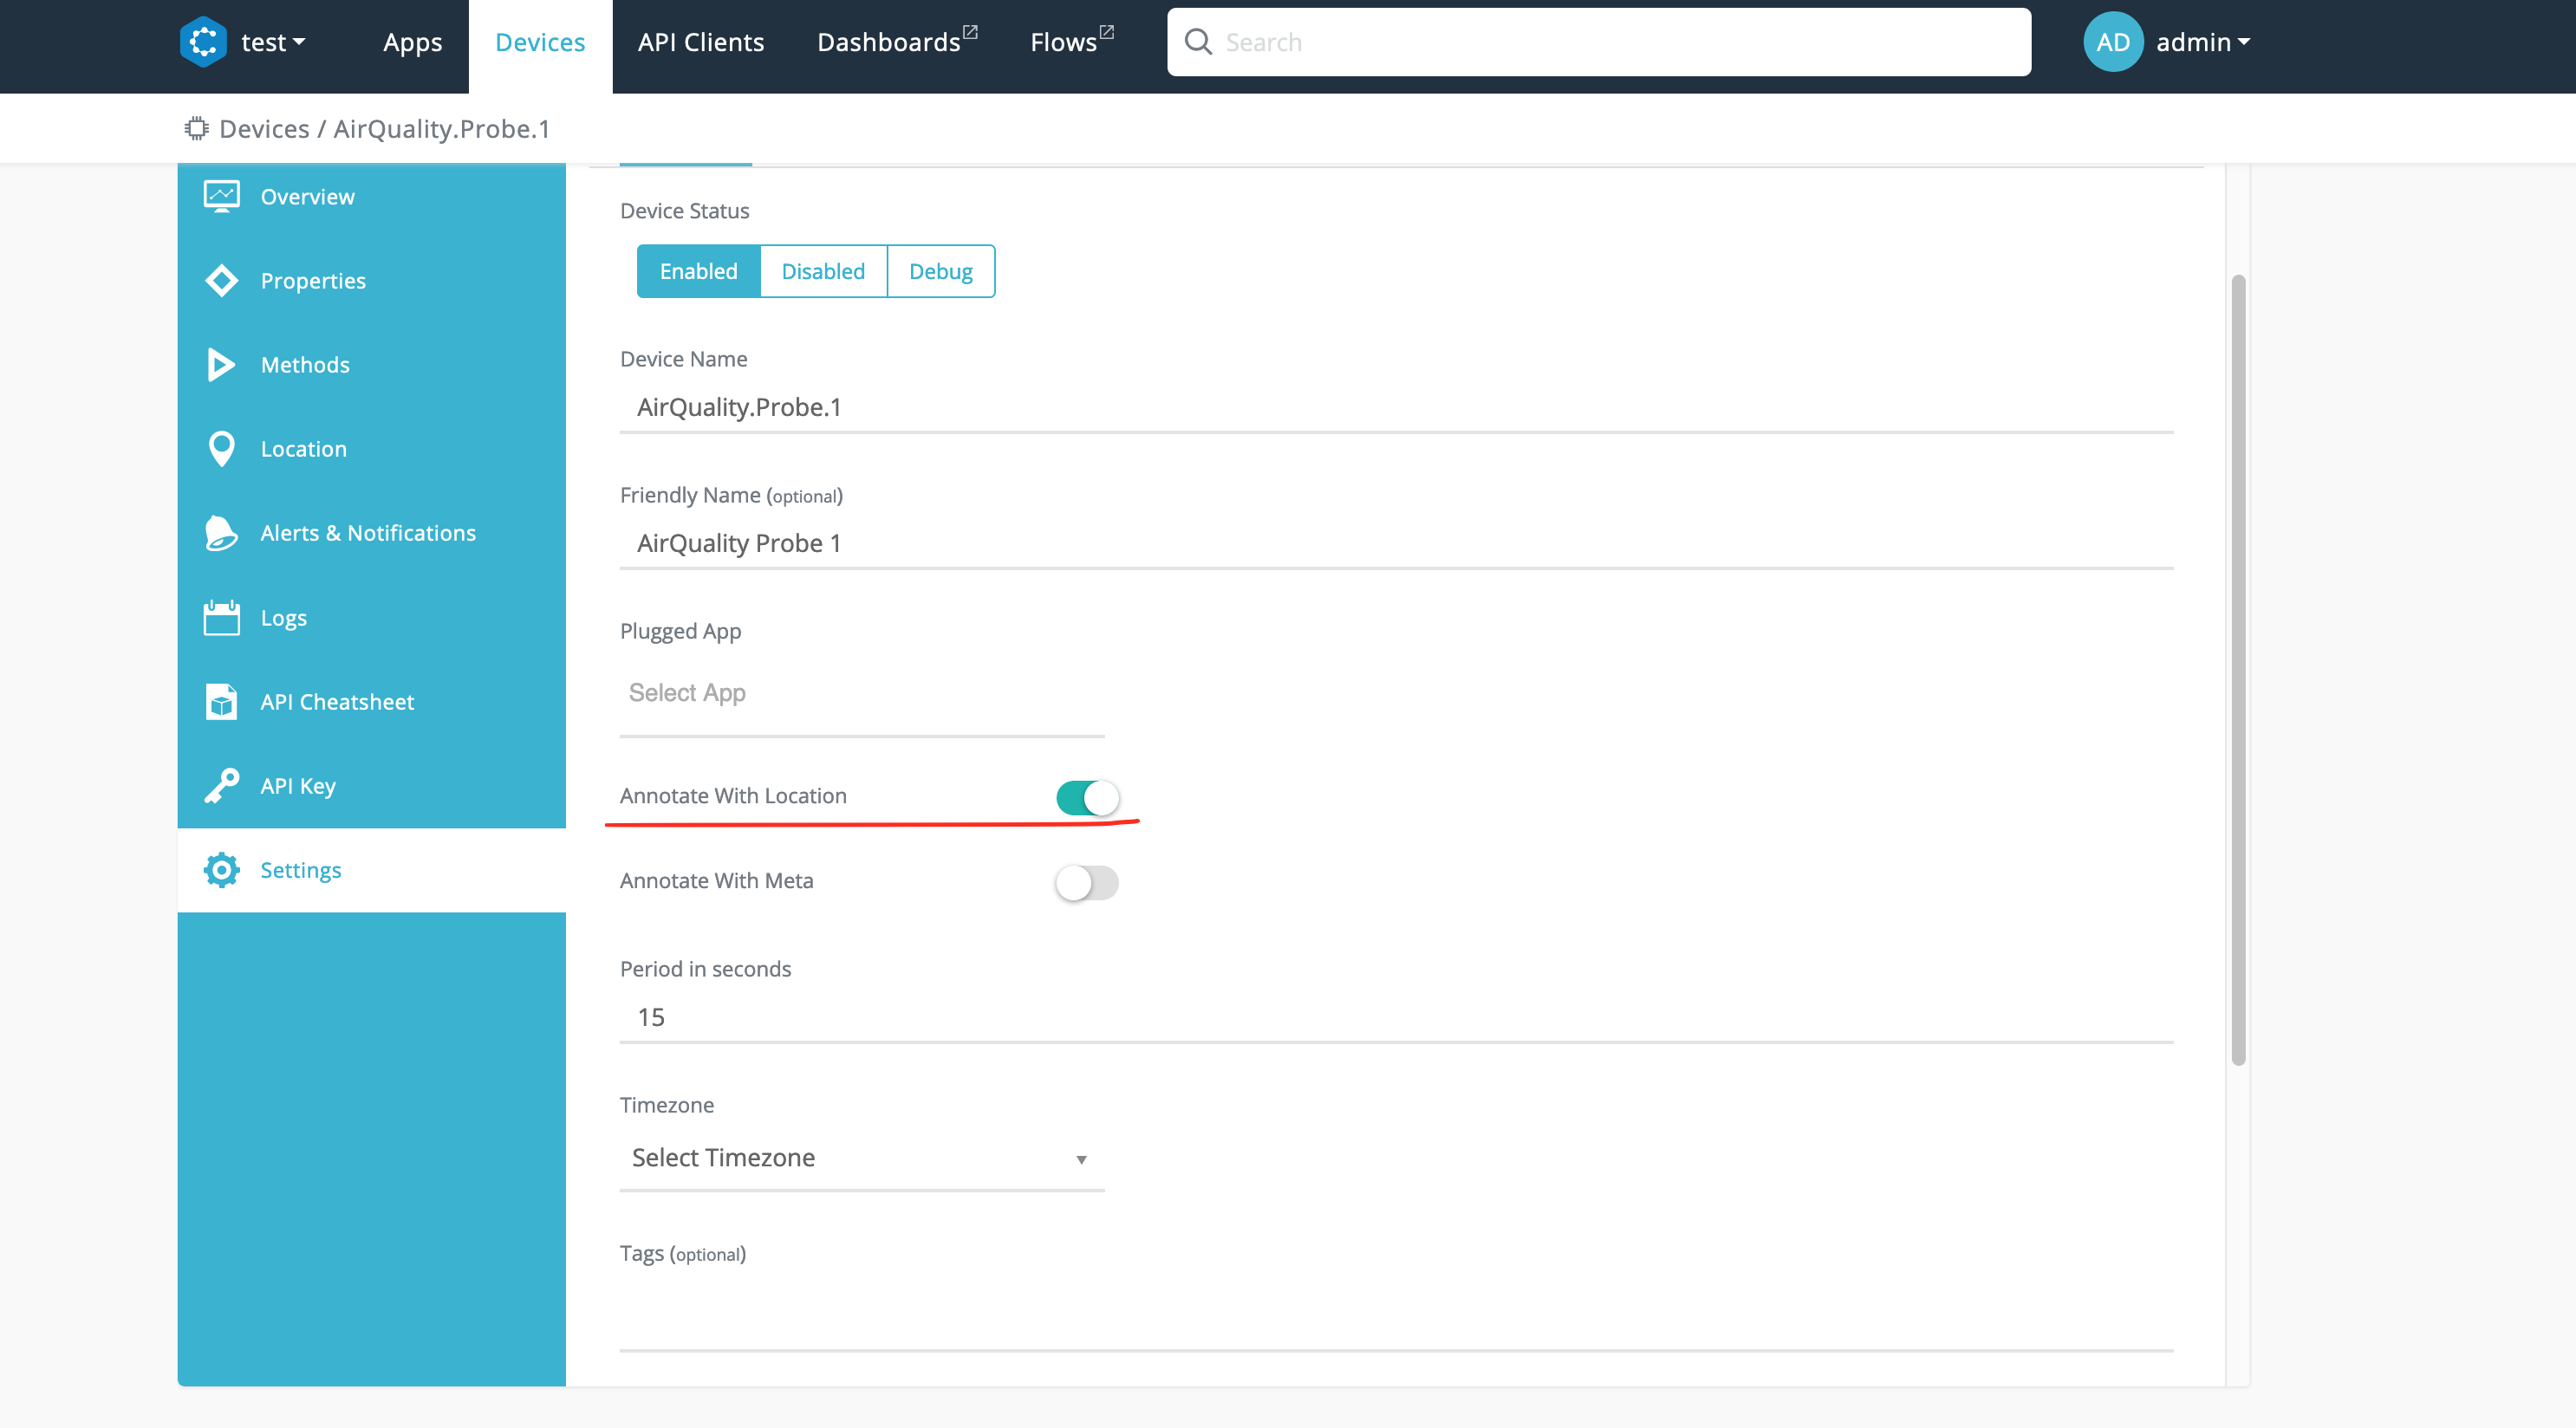Switch to the API Clients tab
The height and width of the screenshot is (1428, 2576).
700,42
